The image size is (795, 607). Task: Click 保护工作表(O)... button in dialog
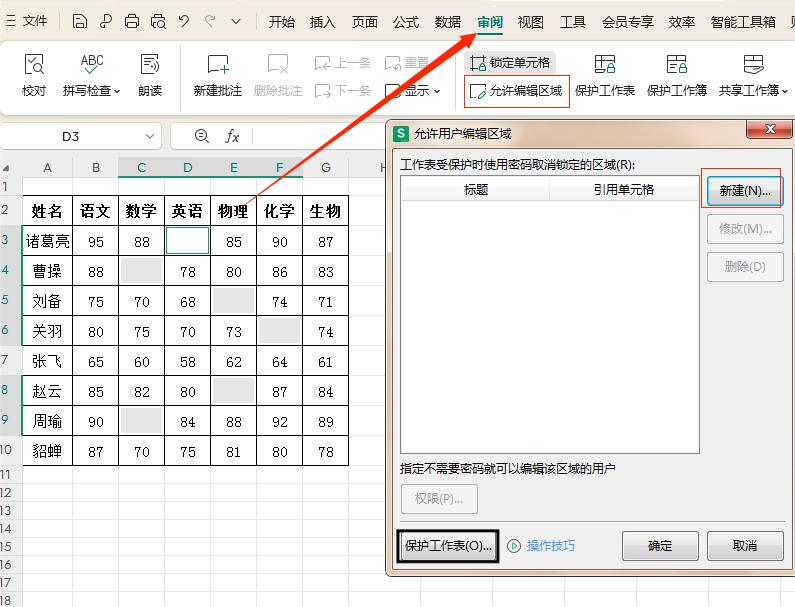[x=448, y=546]
